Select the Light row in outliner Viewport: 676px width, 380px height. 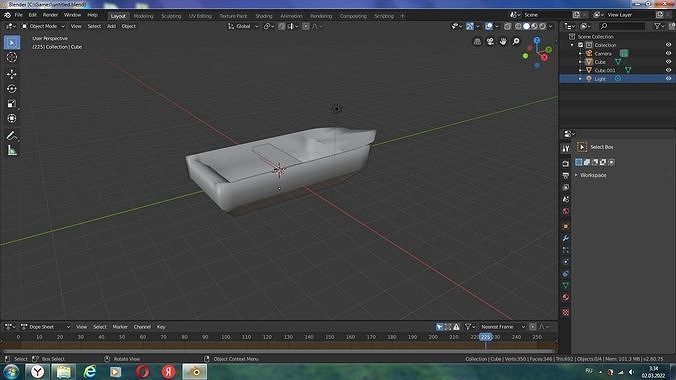(617, 79)
